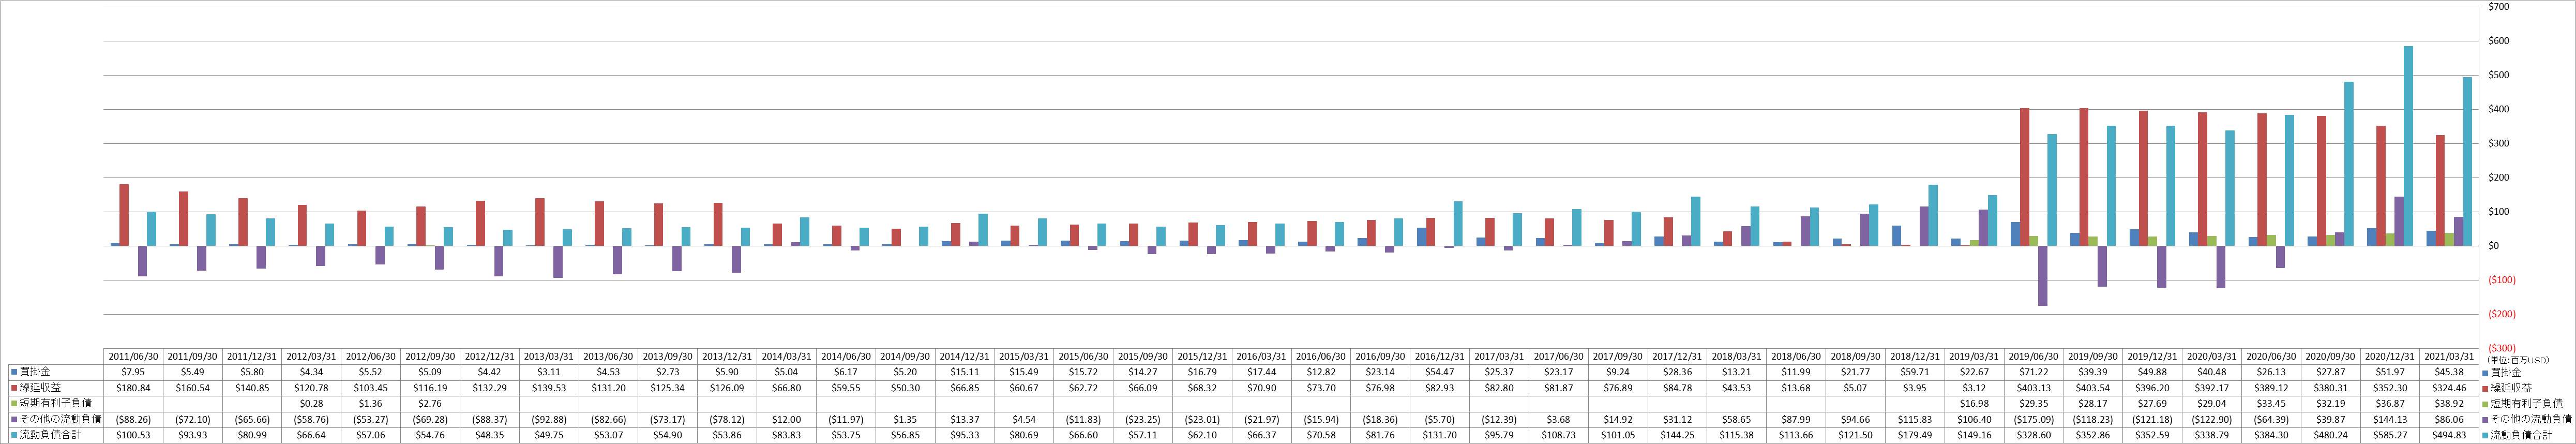Click the tall red 繰延収益 bar for 2019/06/30
This screenshot has width=2576, height=444.
click(2025, 177)
